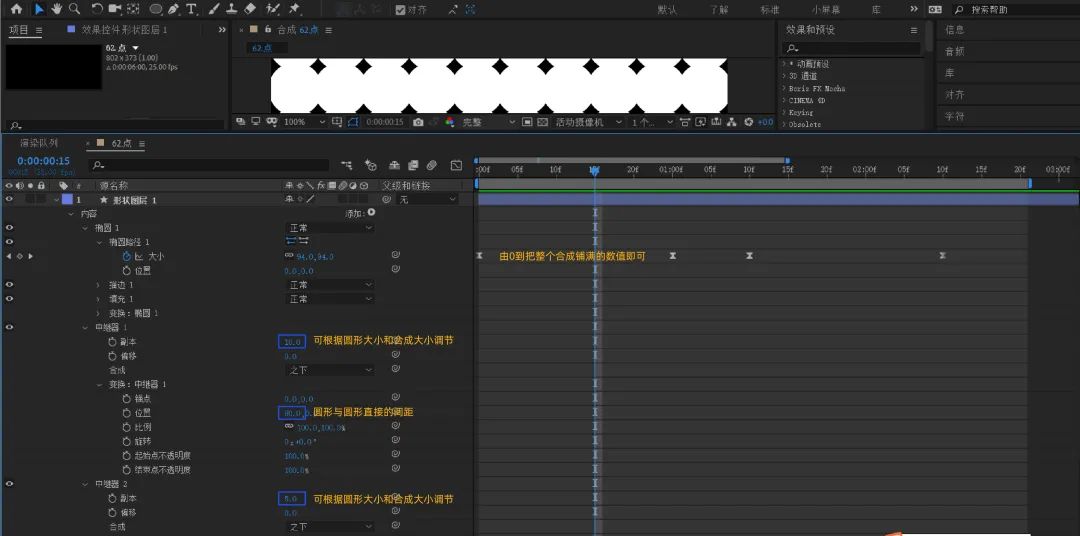Go to previous keyframe of 大小
This screenshot has height=536, width=1080.
coord(9,256)
